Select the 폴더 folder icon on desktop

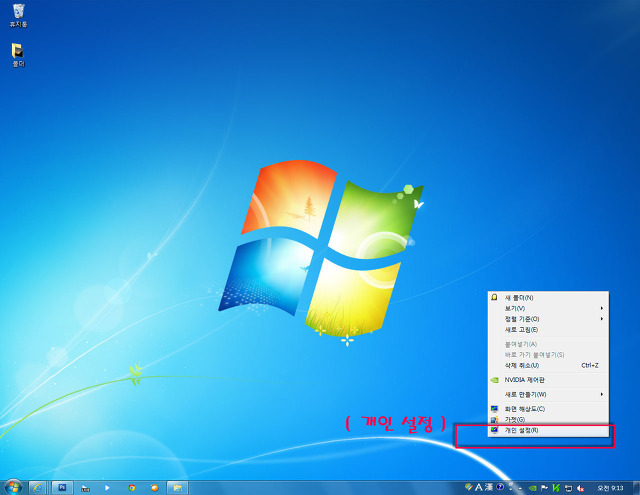18,55
